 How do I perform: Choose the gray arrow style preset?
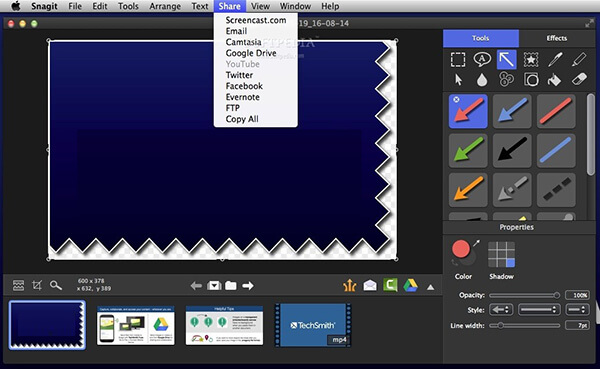(512, 189)
